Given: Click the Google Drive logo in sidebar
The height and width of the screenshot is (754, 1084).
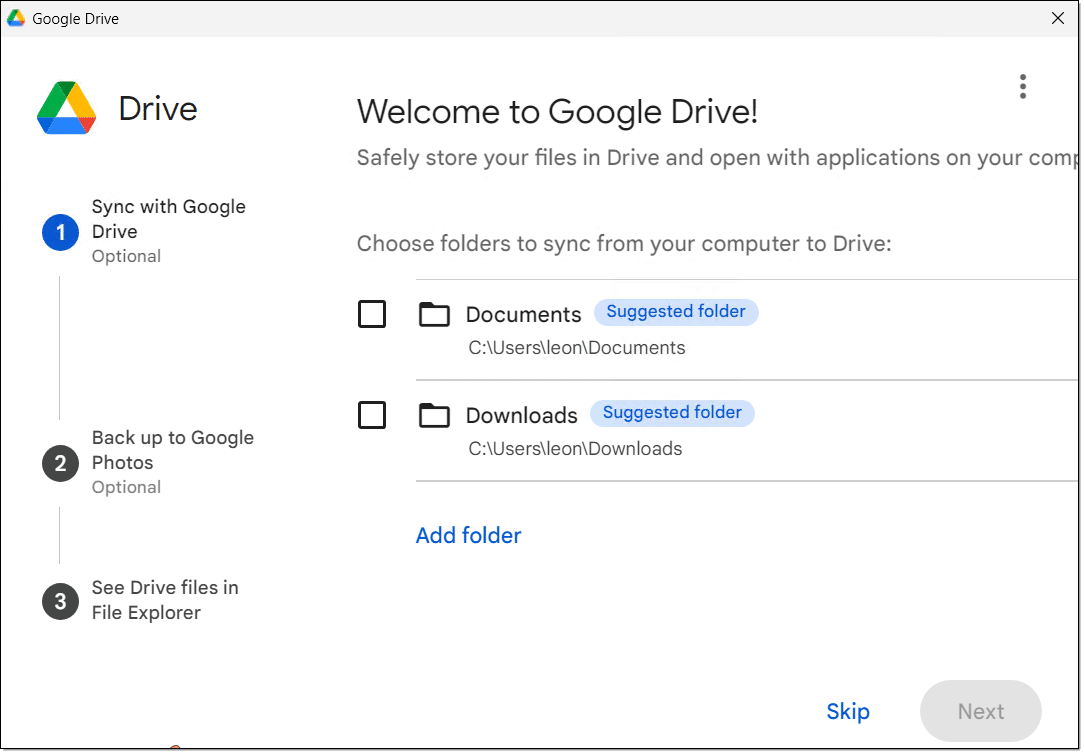Looking at the screenshot, I should [x=66, y=108].
